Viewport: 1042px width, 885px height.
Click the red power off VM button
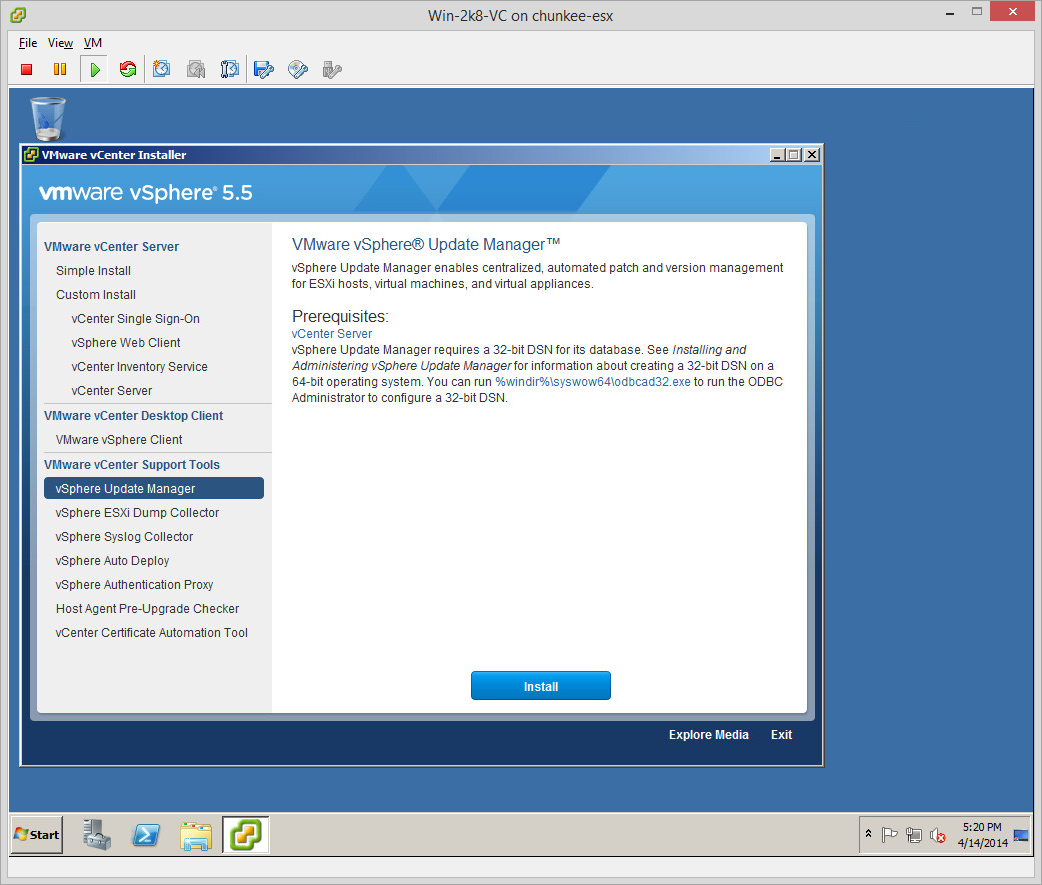(x=27, y=69)
